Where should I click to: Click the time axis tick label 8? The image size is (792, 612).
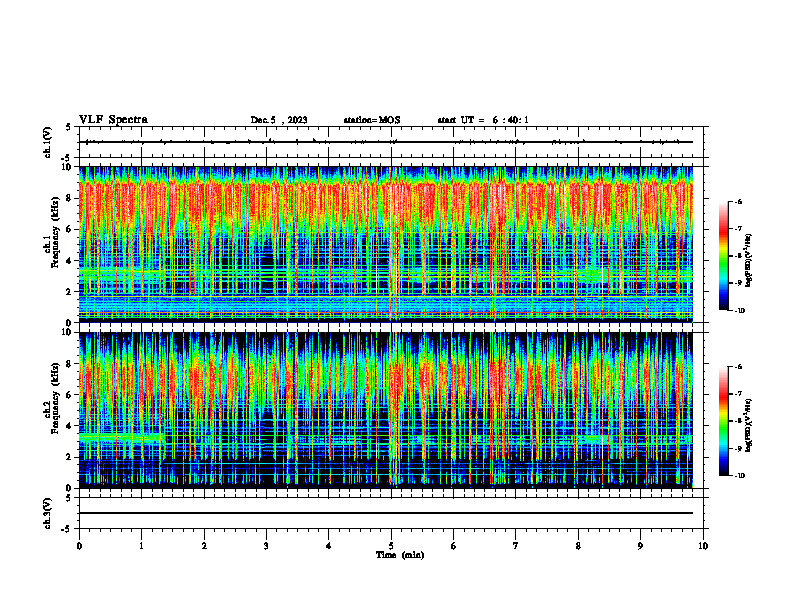tap(578, 546)
